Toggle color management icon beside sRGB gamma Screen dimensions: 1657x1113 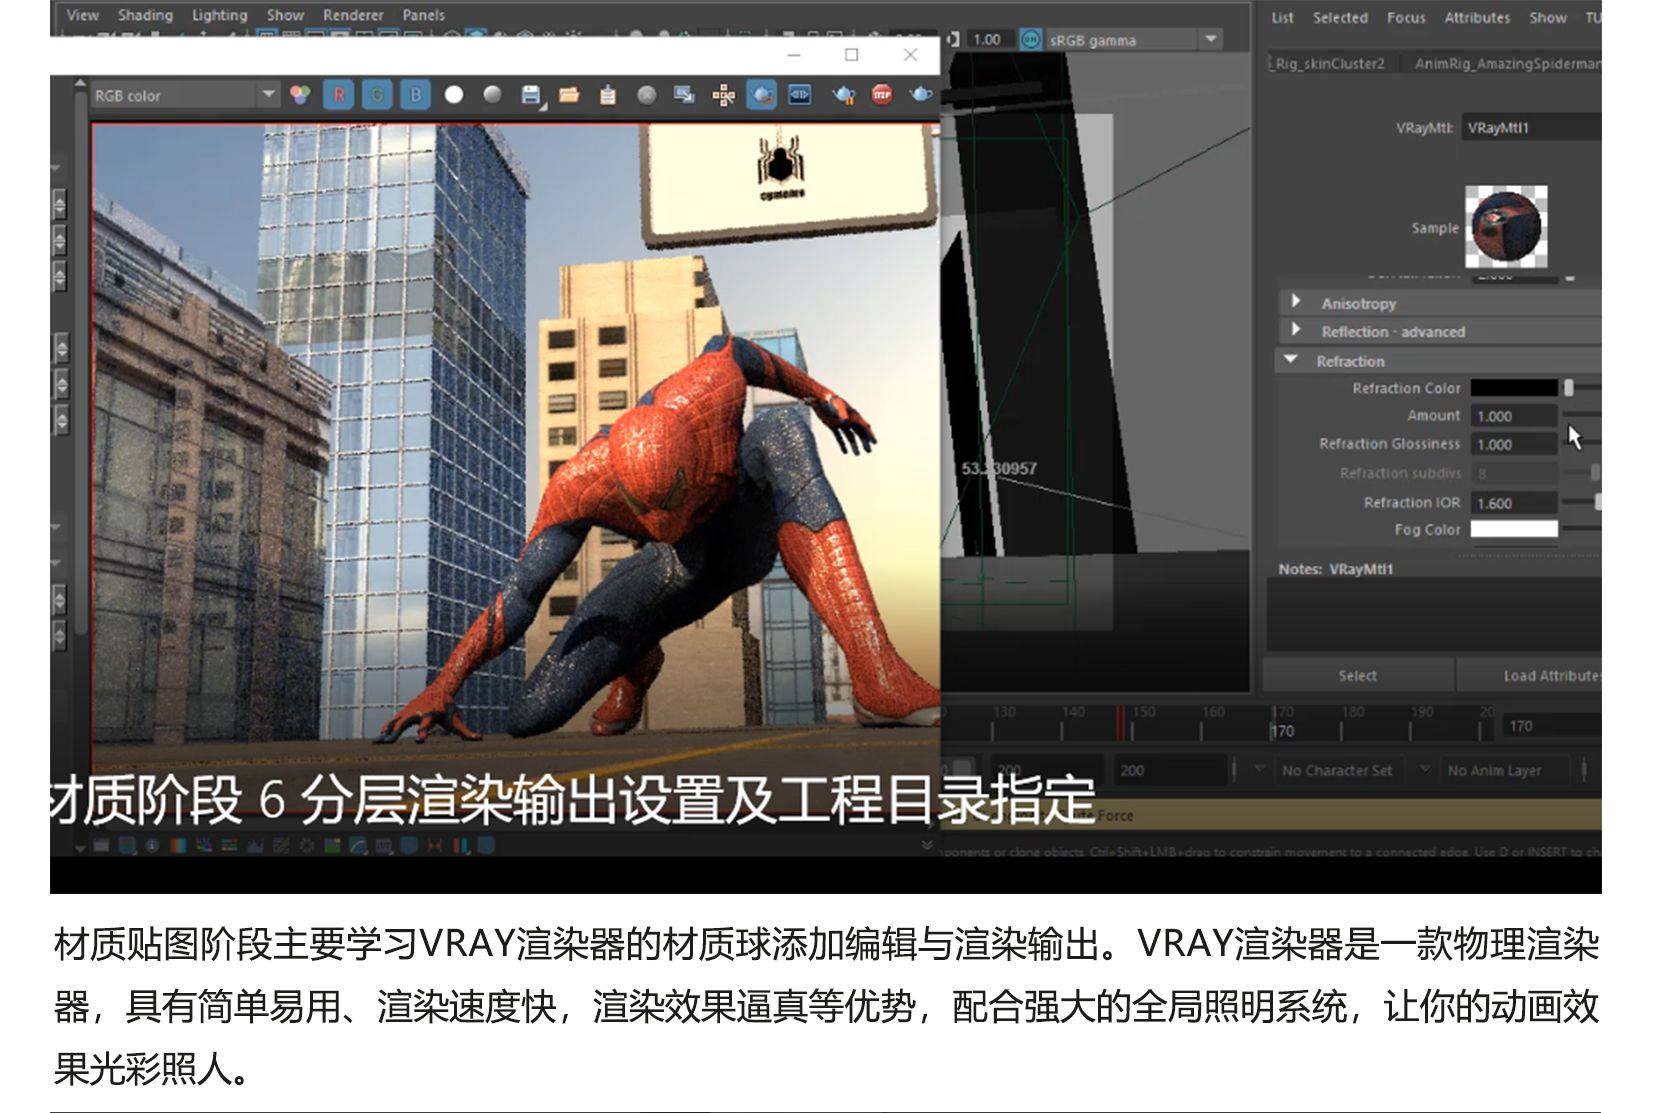[1031, 40]
